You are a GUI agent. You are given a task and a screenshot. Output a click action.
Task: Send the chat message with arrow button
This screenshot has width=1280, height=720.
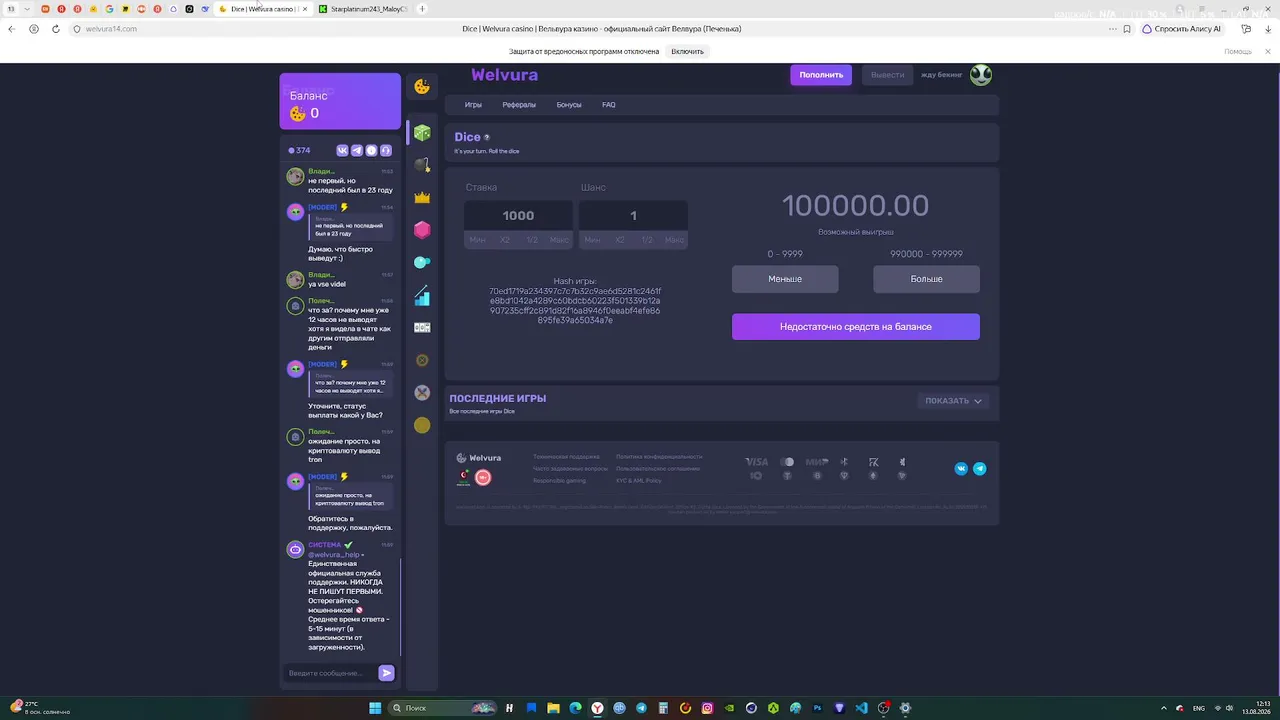(x=386, y=673)
